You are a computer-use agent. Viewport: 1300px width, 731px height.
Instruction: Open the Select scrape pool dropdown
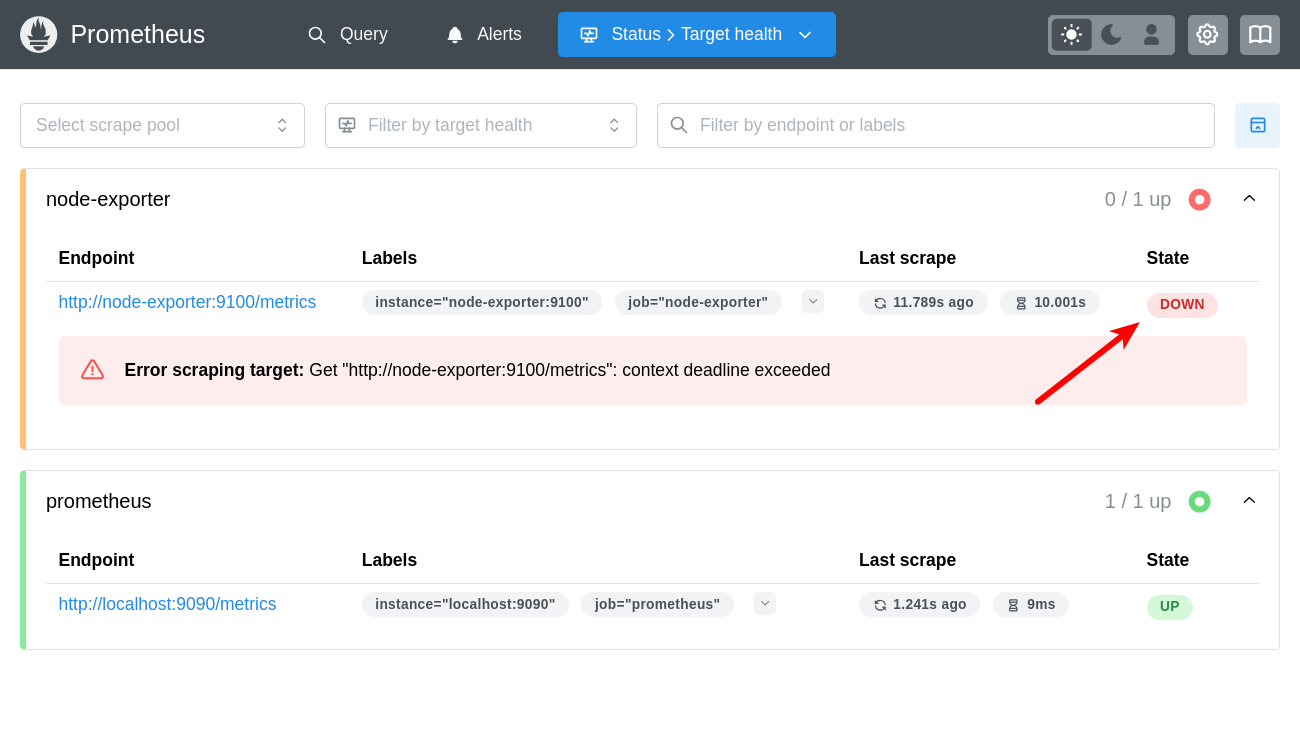coord(162,125)
